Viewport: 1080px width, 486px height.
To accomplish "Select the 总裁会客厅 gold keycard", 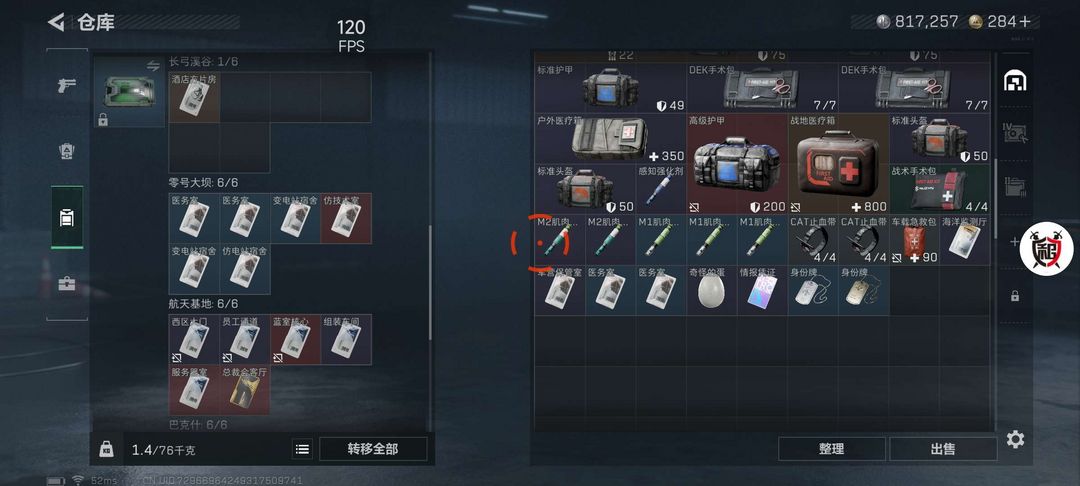I will coord(245,390).
